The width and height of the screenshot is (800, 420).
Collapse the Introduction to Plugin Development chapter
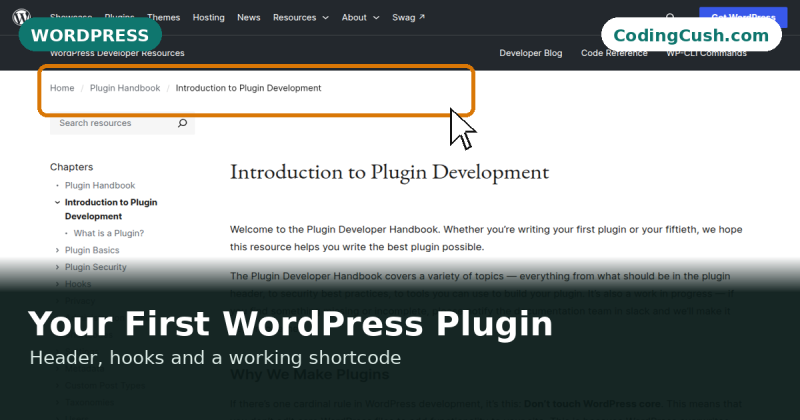tap(57, 203)
